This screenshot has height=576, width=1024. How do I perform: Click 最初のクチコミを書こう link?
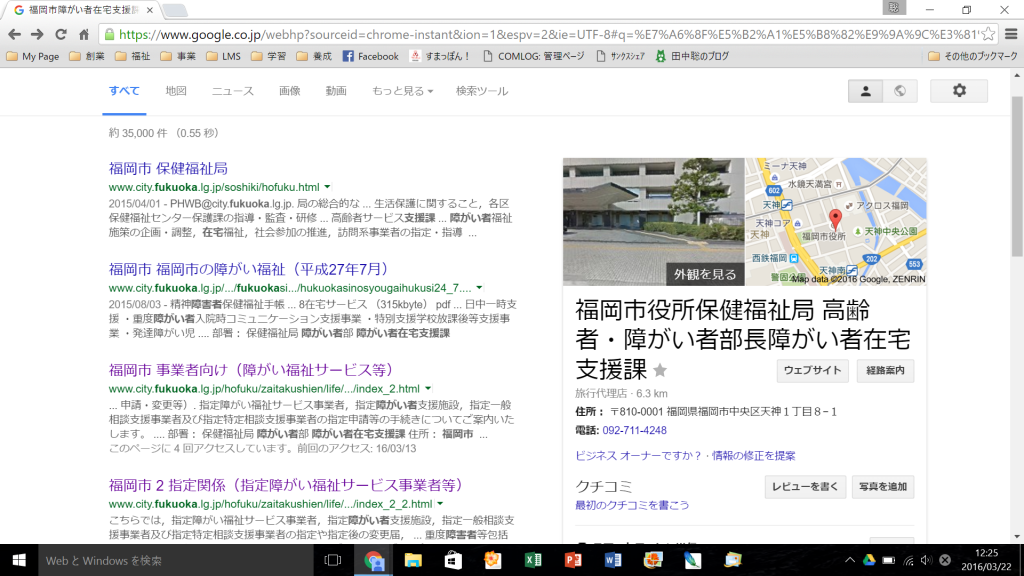(x=632, y=505)
